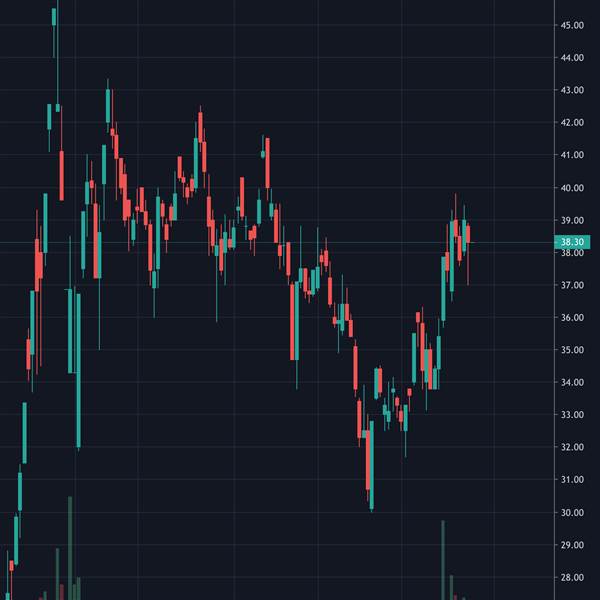Screen dimensions: 600x600
Task: Click the 32.00 price axis label
Action: 572,447
